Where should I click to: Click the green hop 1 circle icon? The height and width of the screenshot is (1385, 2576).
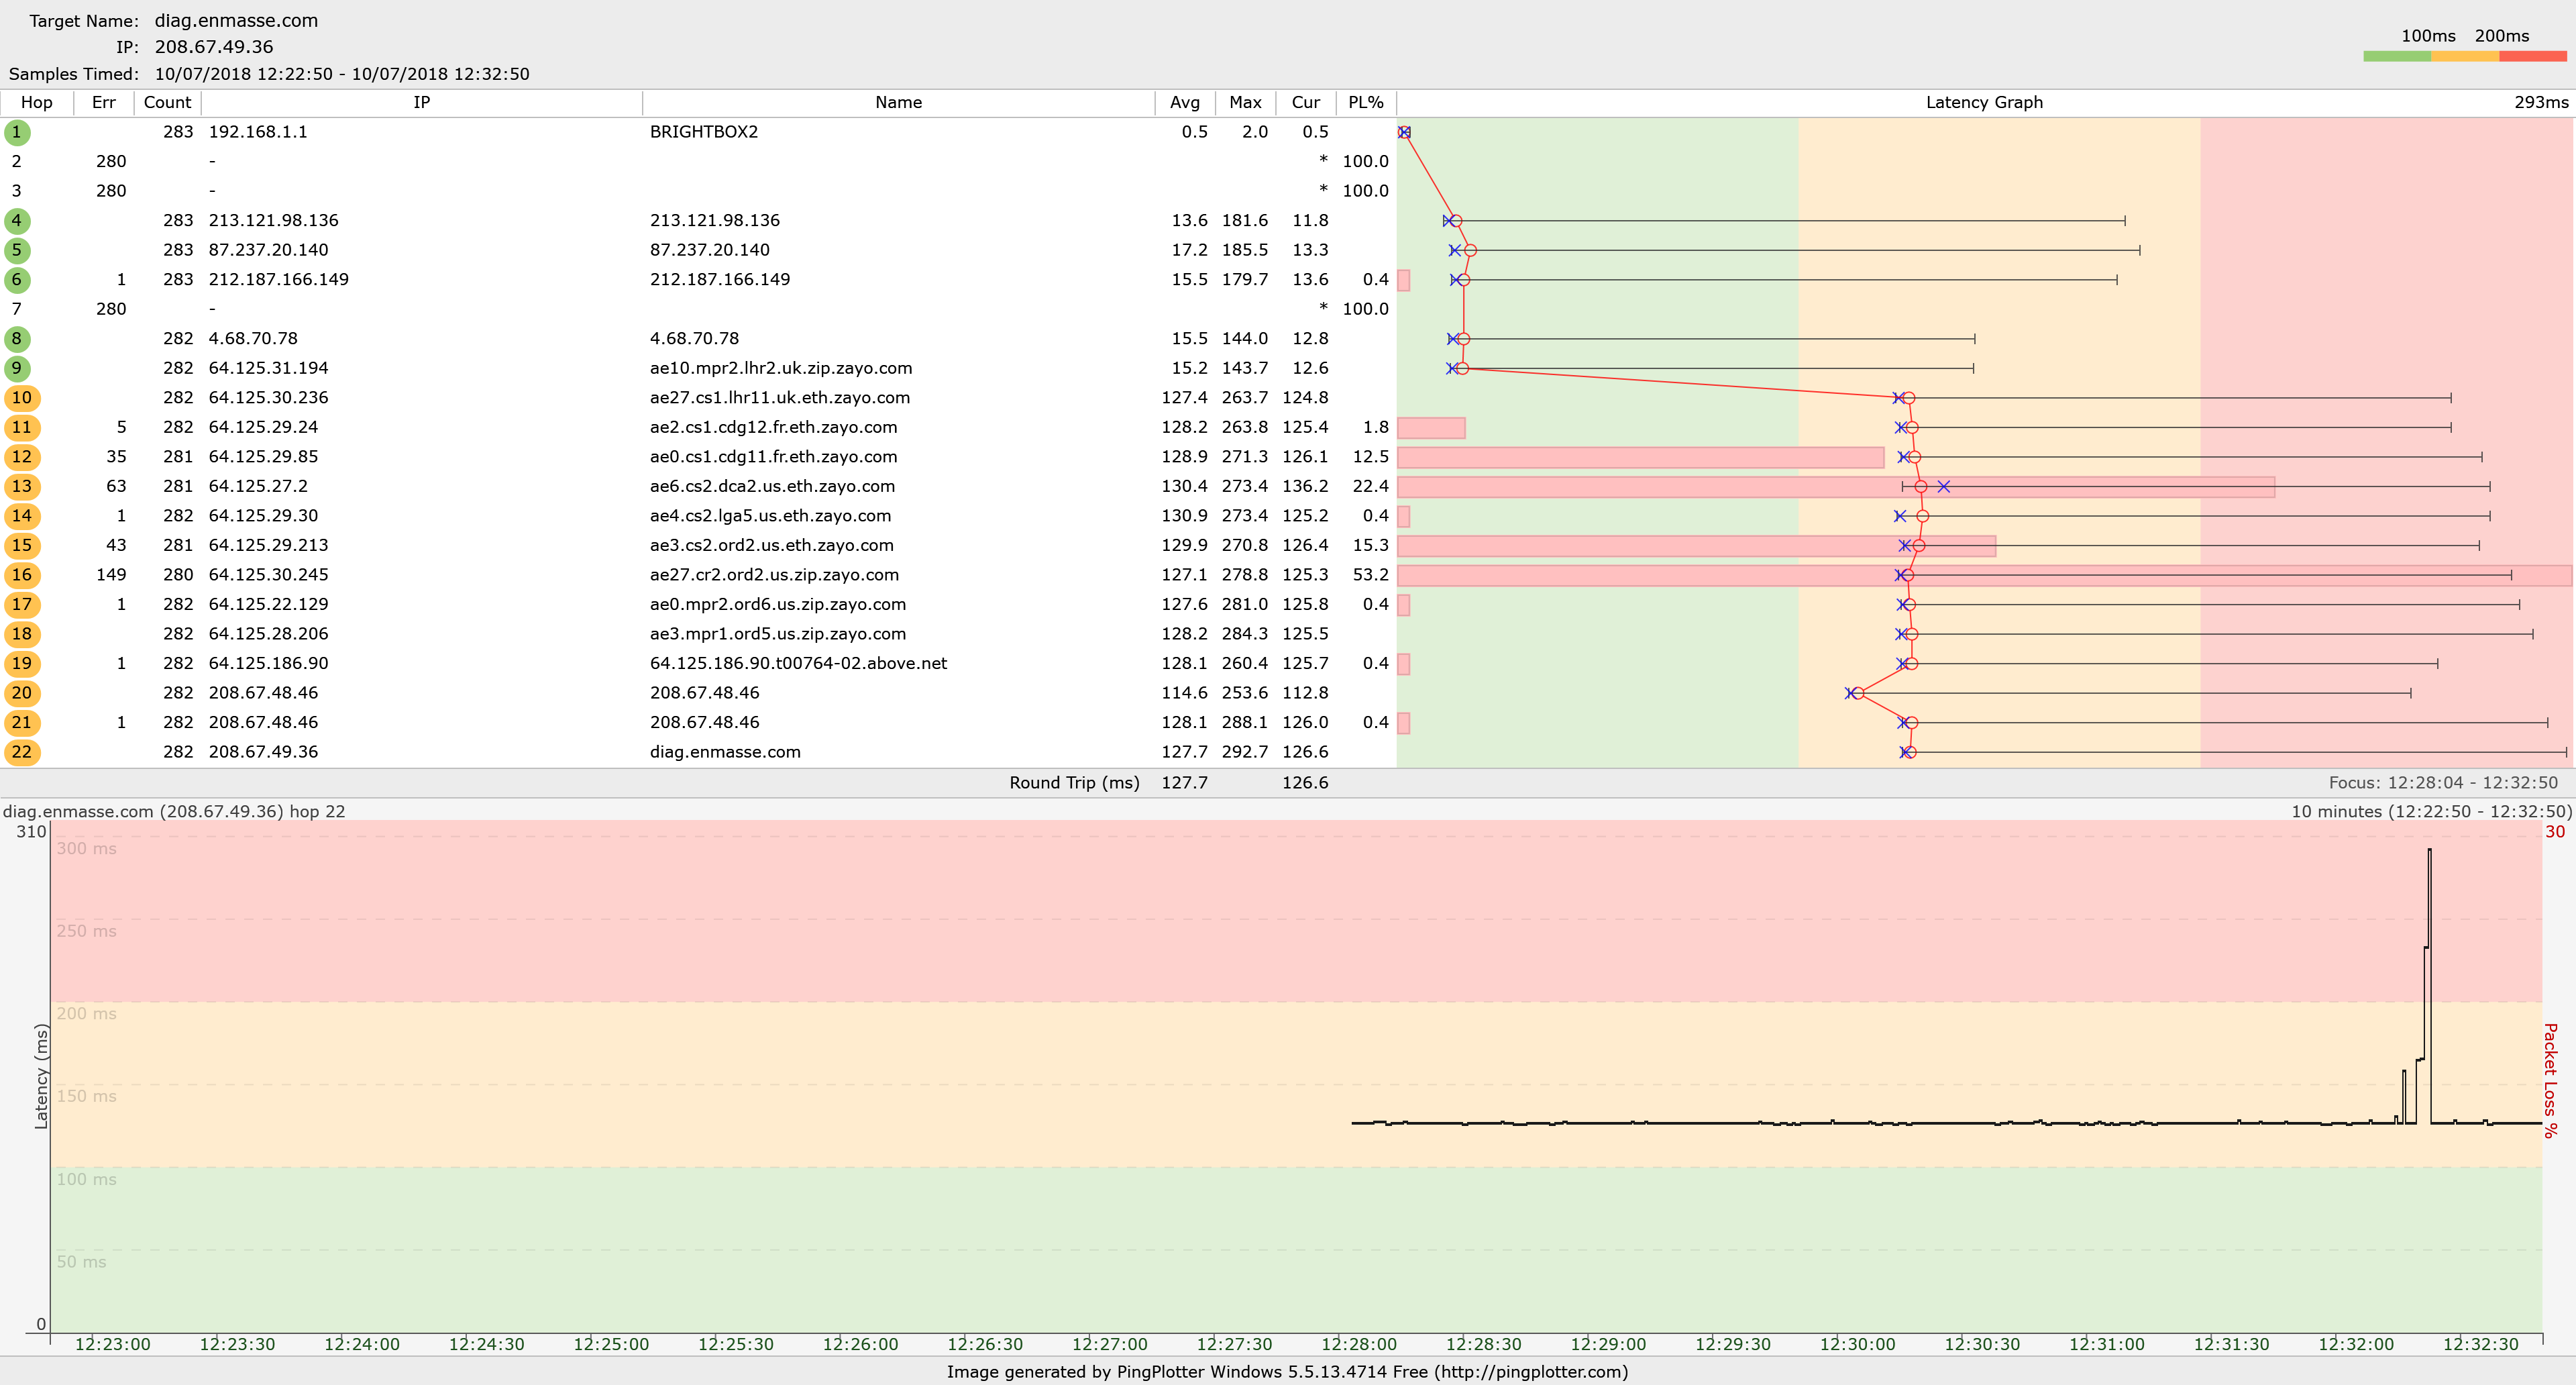tap(16, 132)
